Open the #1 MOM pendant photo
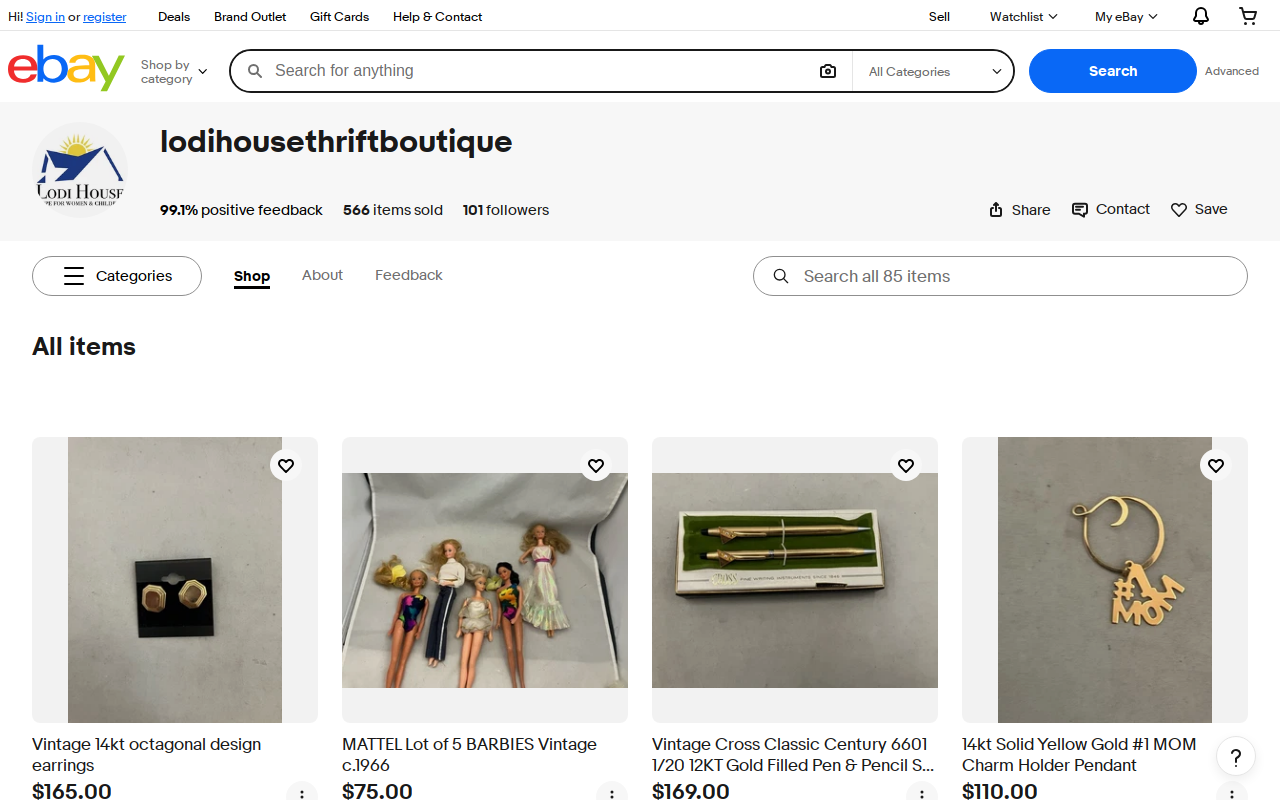Viewport: 1280px width, 800px height. 1105,580
